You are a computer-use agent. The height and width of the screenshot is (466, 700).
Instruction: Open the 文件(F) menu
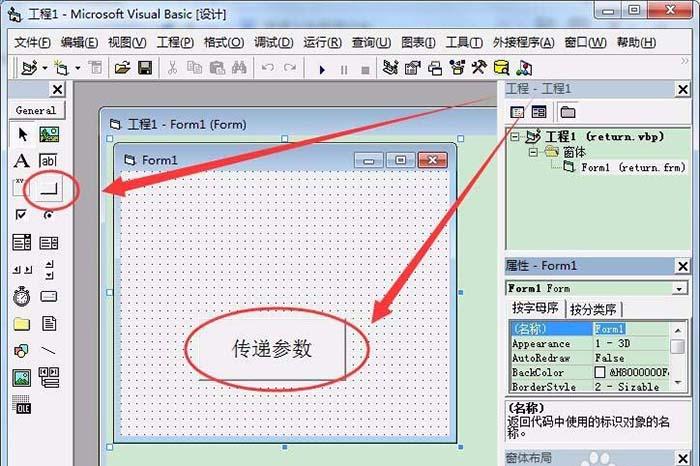click(32, 42)
